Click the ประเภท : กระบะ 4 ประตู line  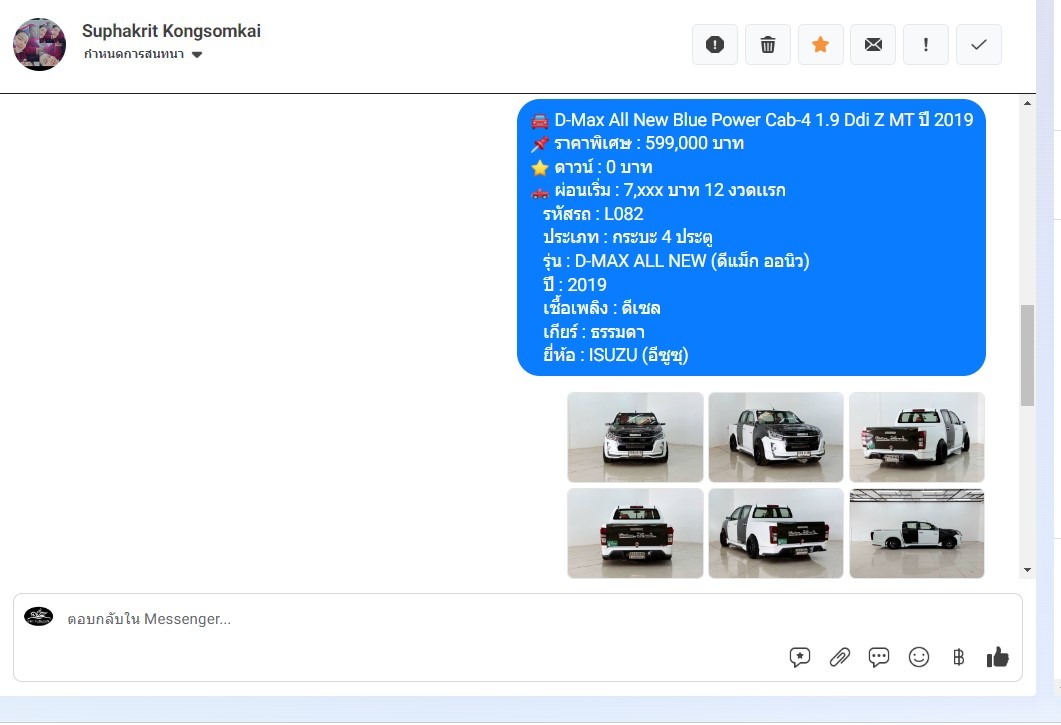[x=627, y=238]
